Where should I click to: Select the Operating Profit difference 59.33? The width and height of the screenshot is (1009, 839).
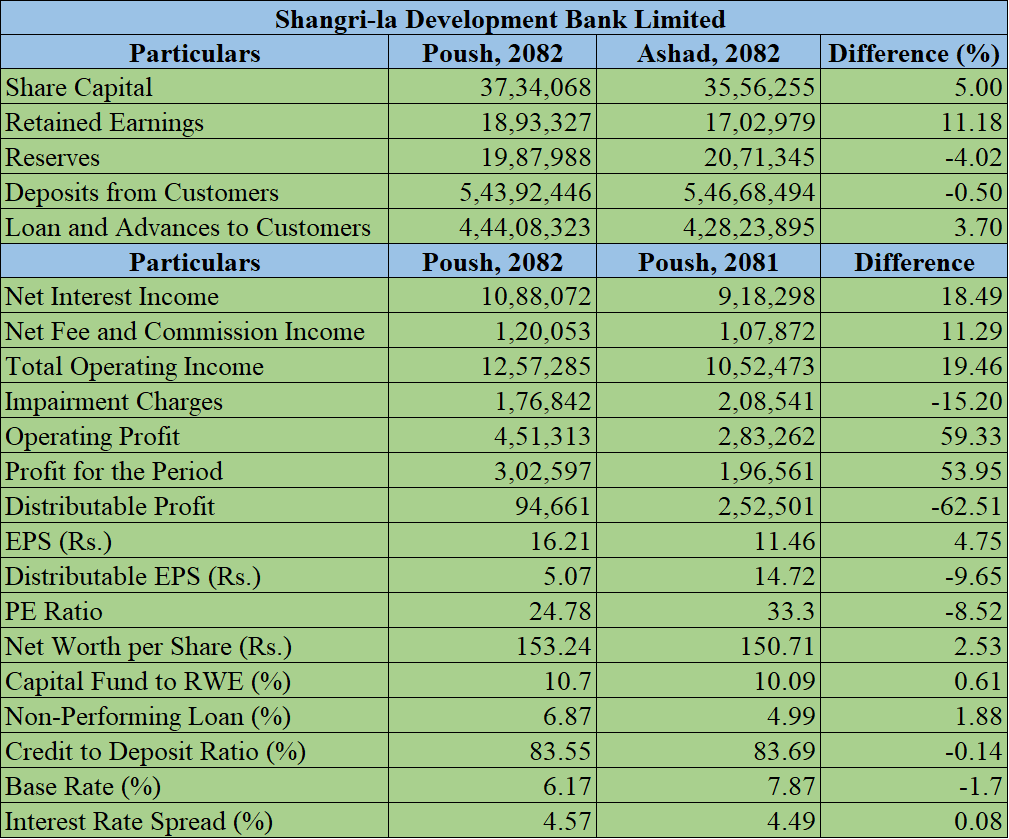pos(971,437)
